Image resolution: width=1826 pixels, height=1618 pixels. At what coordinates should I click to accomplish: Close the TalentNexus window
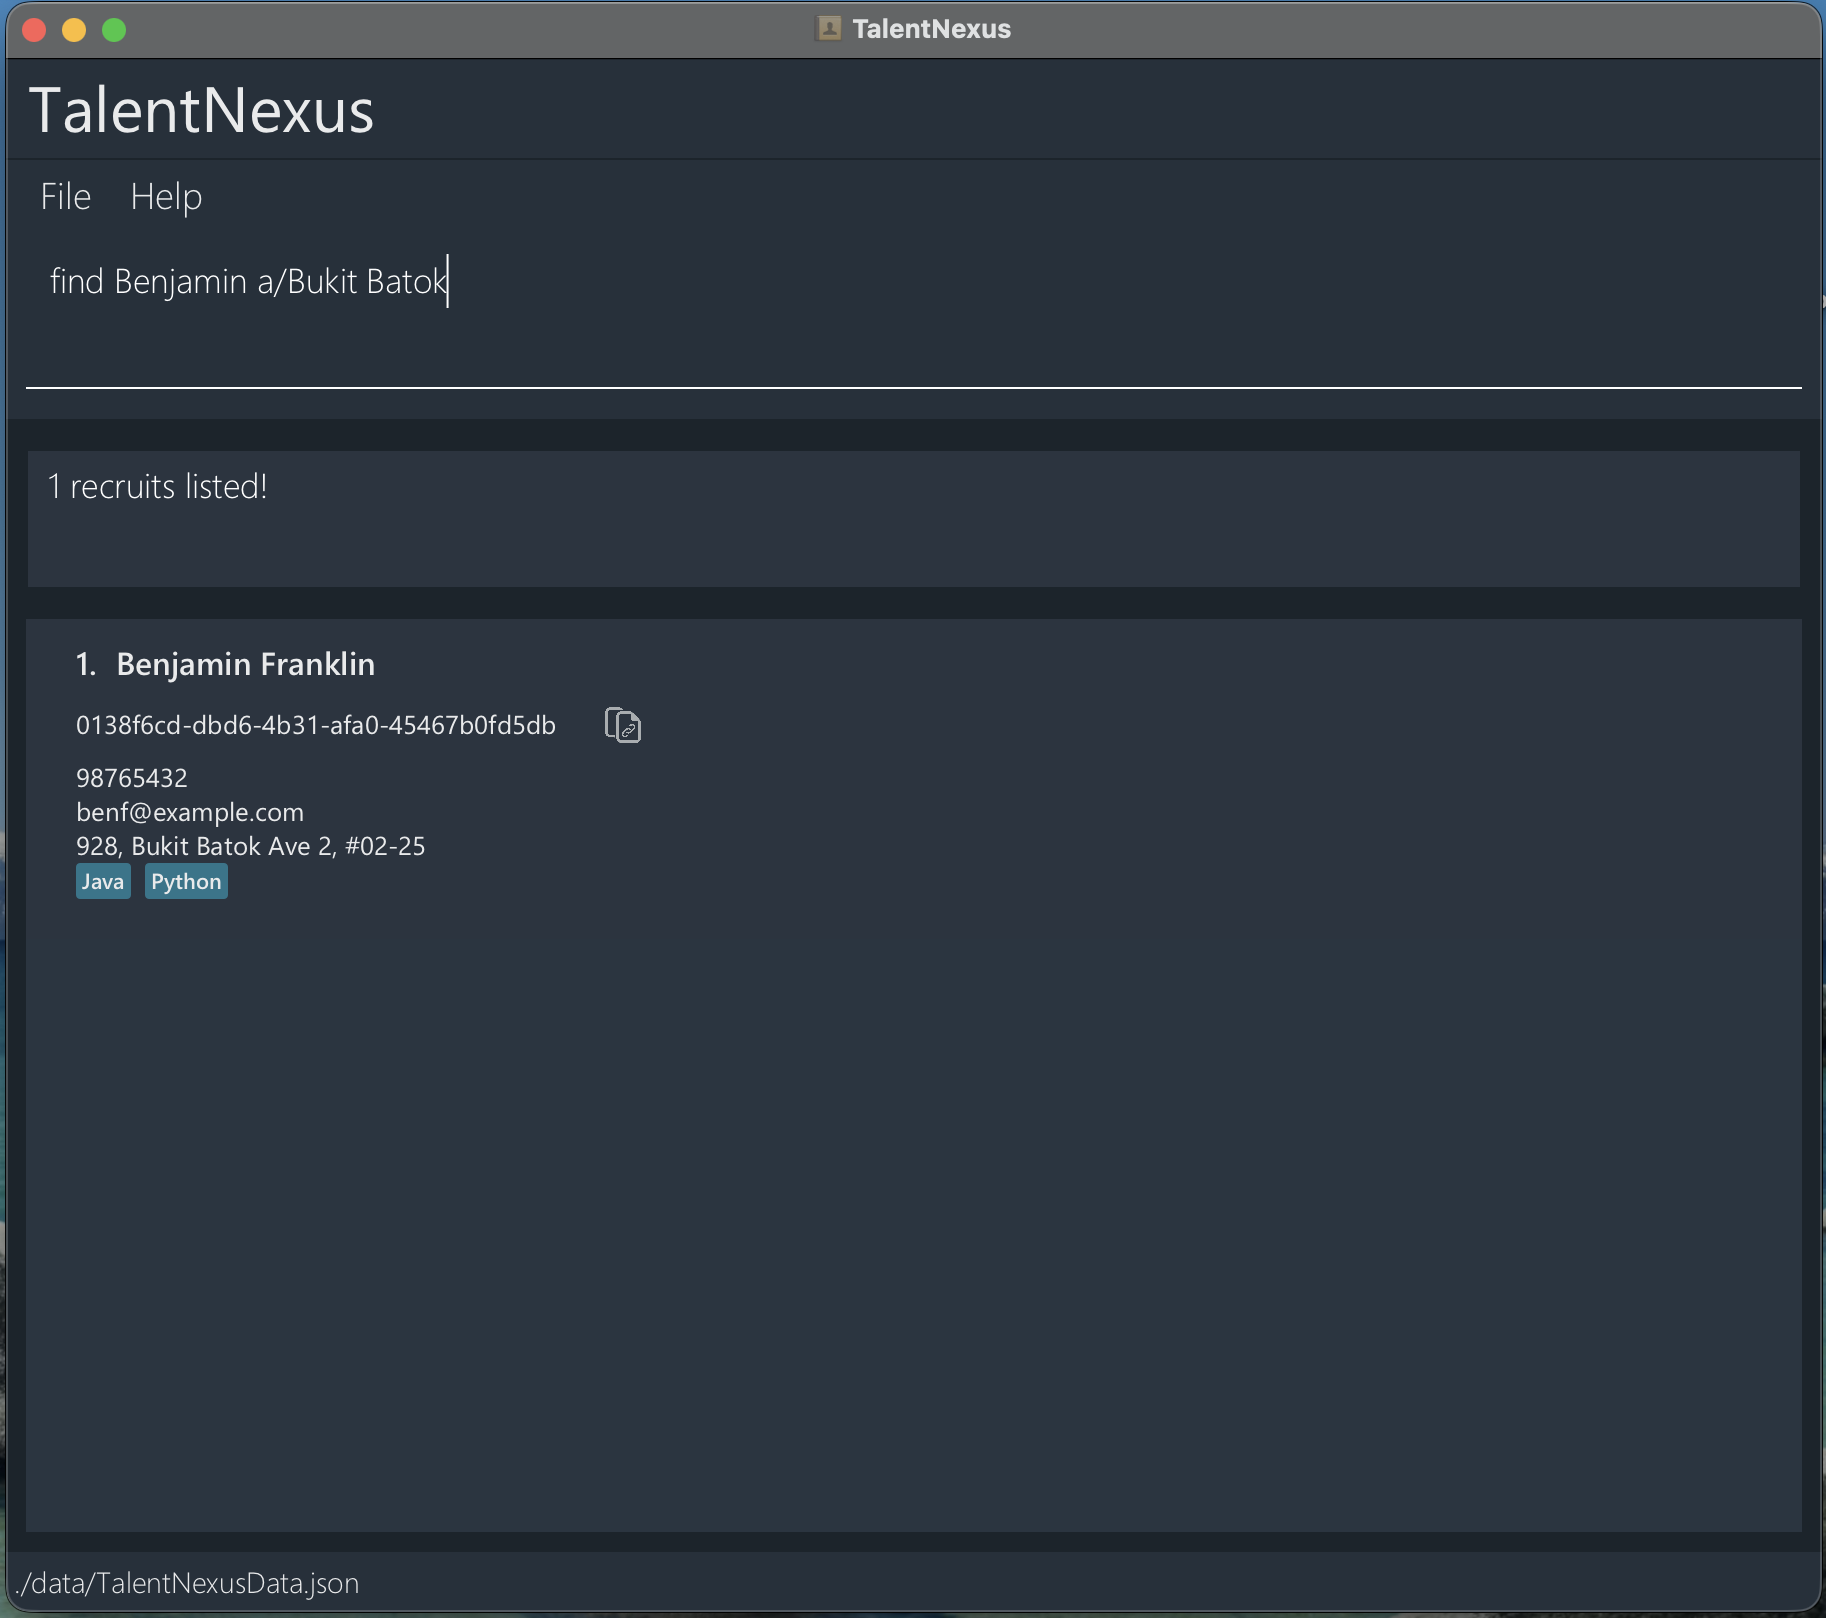click(35, 30)
